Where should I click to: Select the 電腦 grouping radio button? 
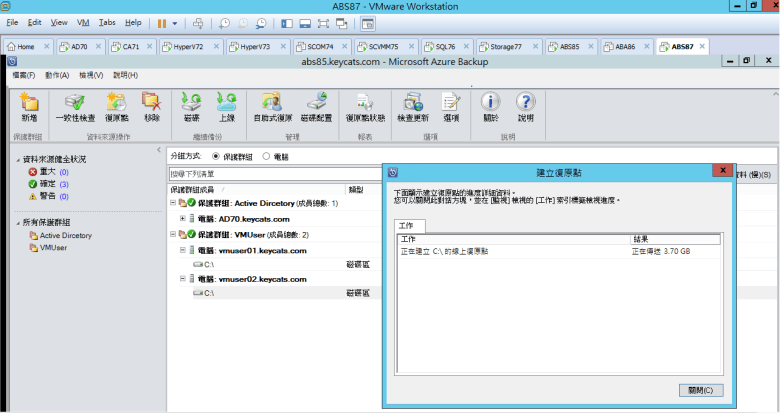(x=266, y=156)
